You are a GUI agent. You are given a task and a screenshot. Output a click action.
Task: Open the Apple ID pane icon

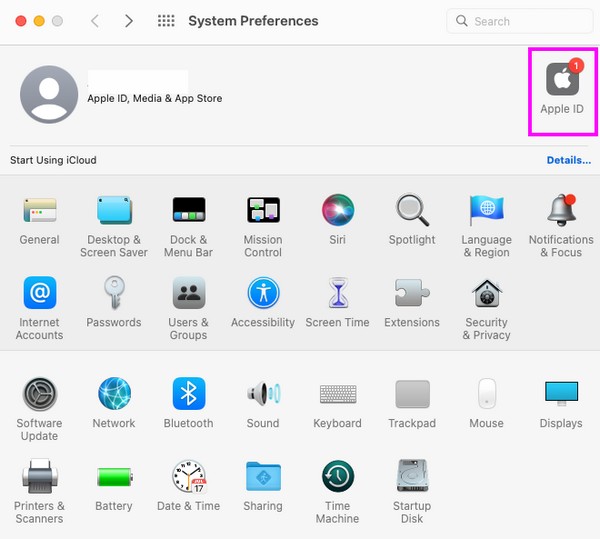pyautogui.click(x=562, y=79)
